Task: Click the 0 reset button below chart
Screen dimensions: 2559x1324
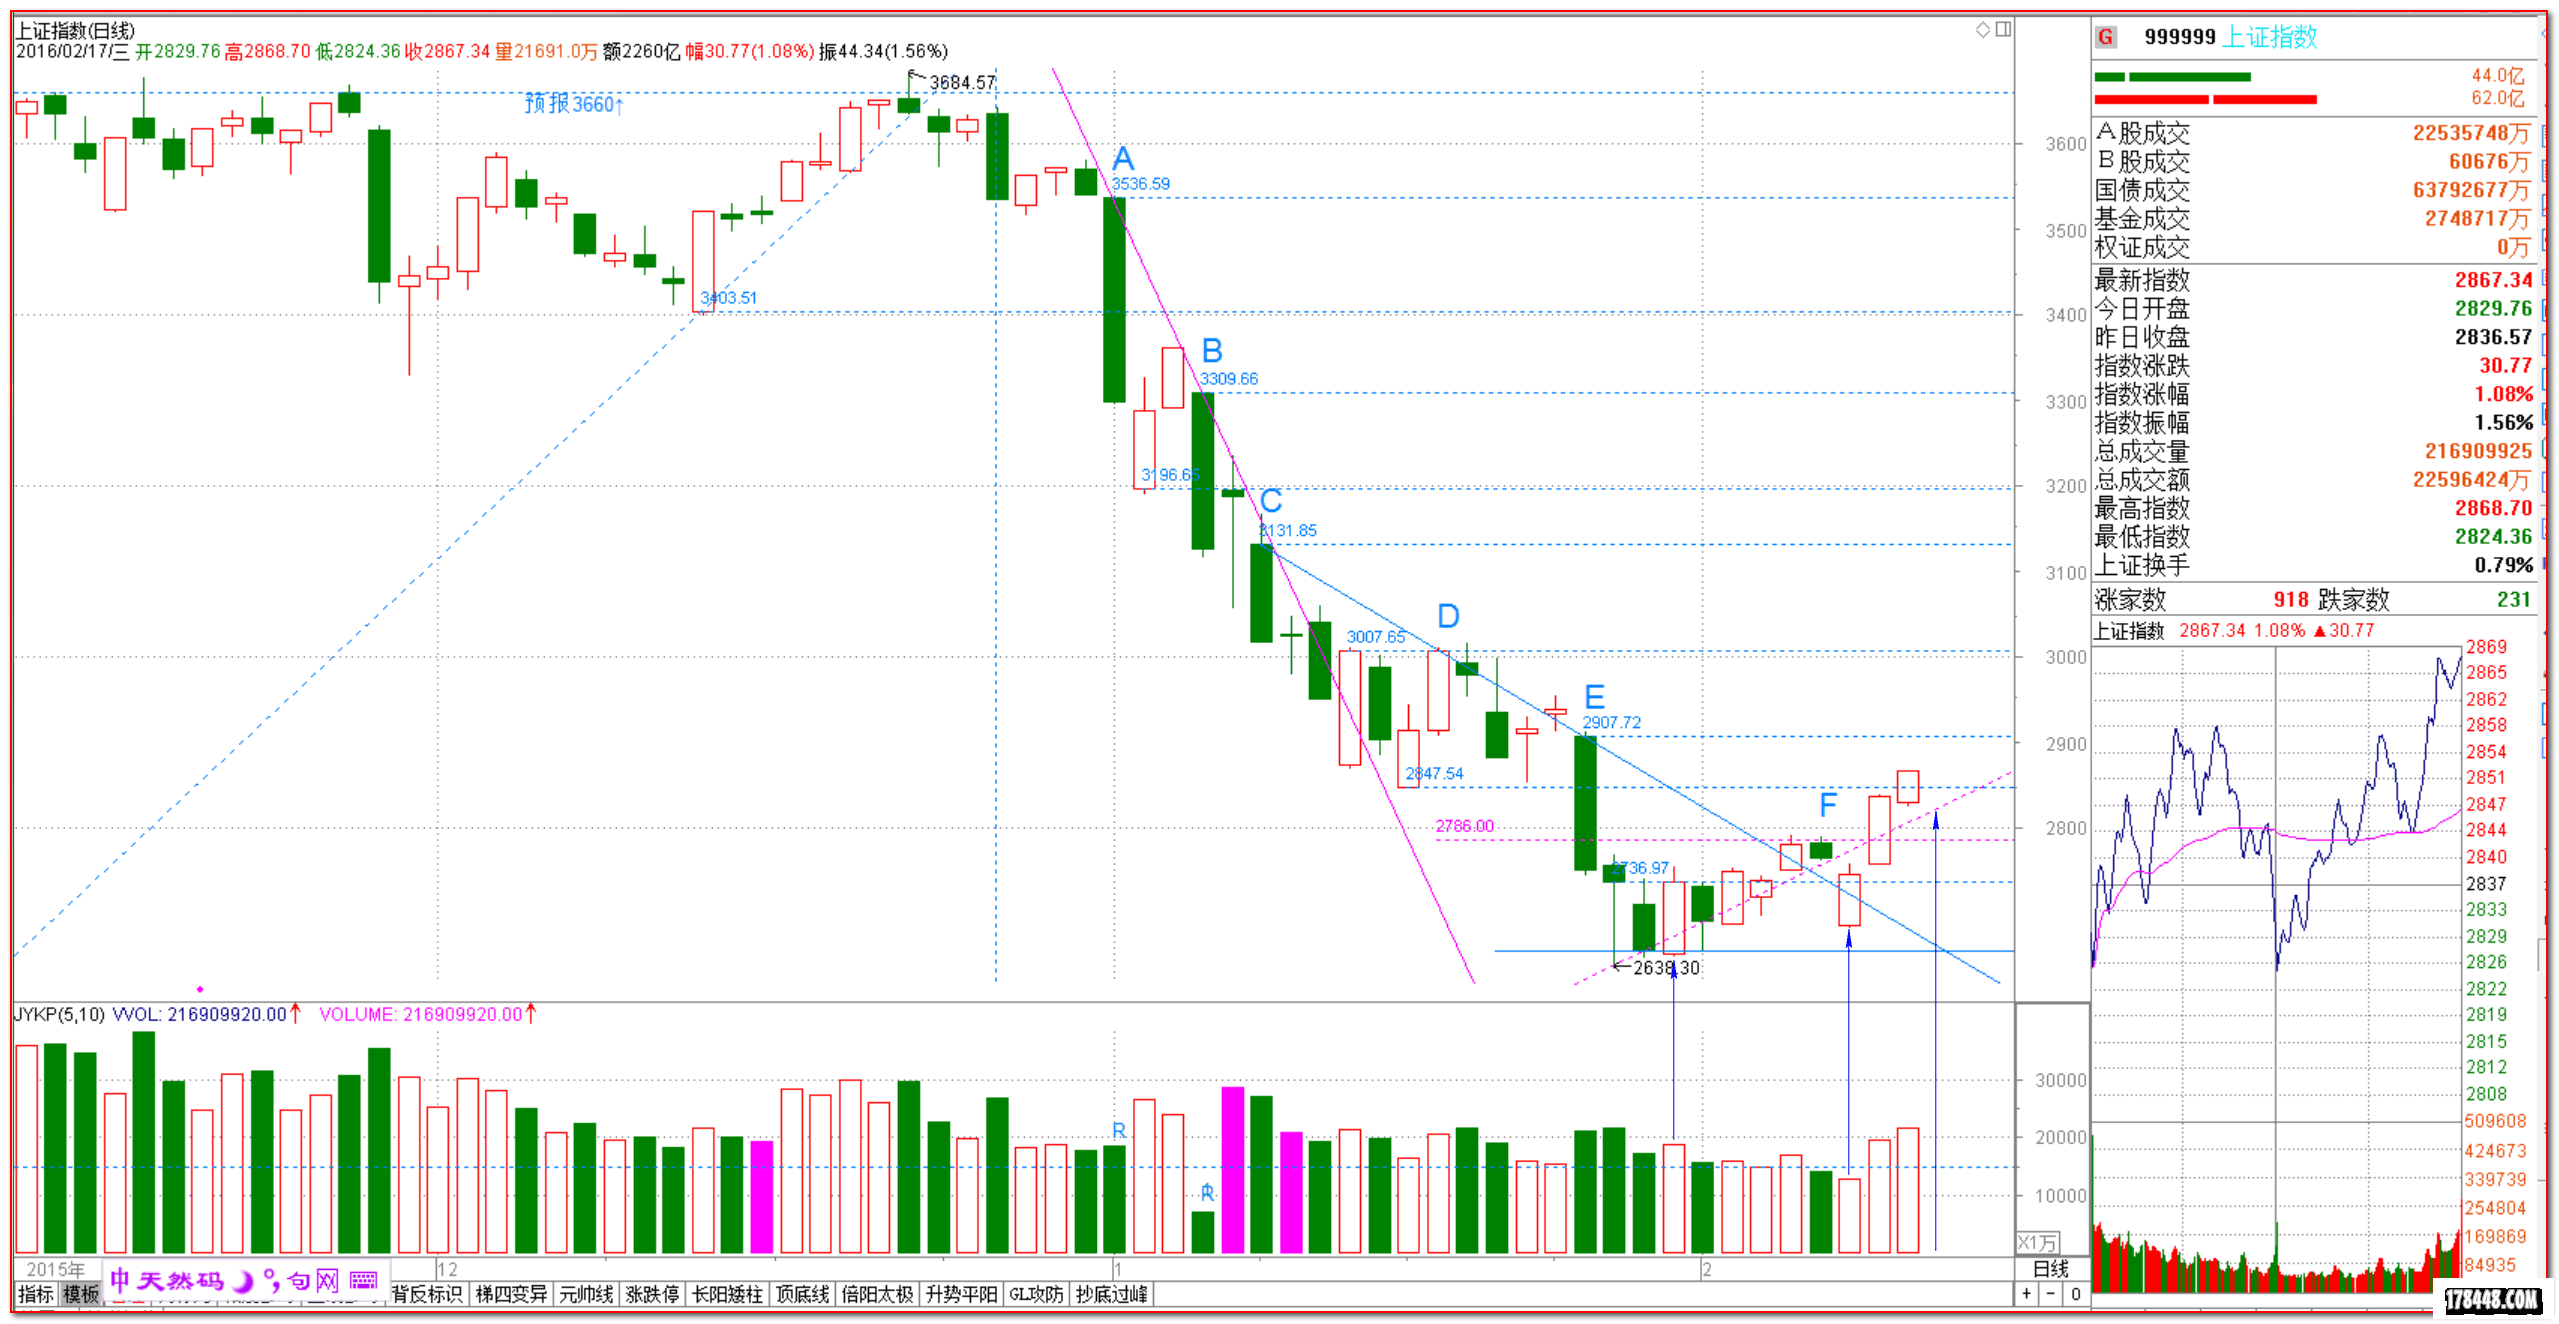Action: click(x=2076, y=1294)
